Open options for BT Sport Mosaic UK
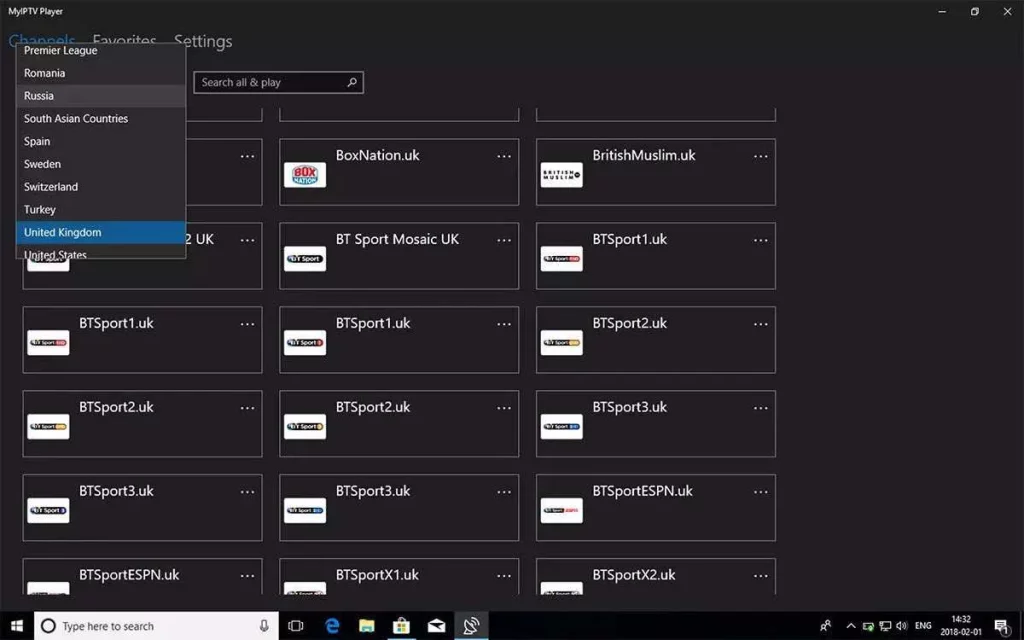Screen dimensions: 1024x640 click(504, 240)
